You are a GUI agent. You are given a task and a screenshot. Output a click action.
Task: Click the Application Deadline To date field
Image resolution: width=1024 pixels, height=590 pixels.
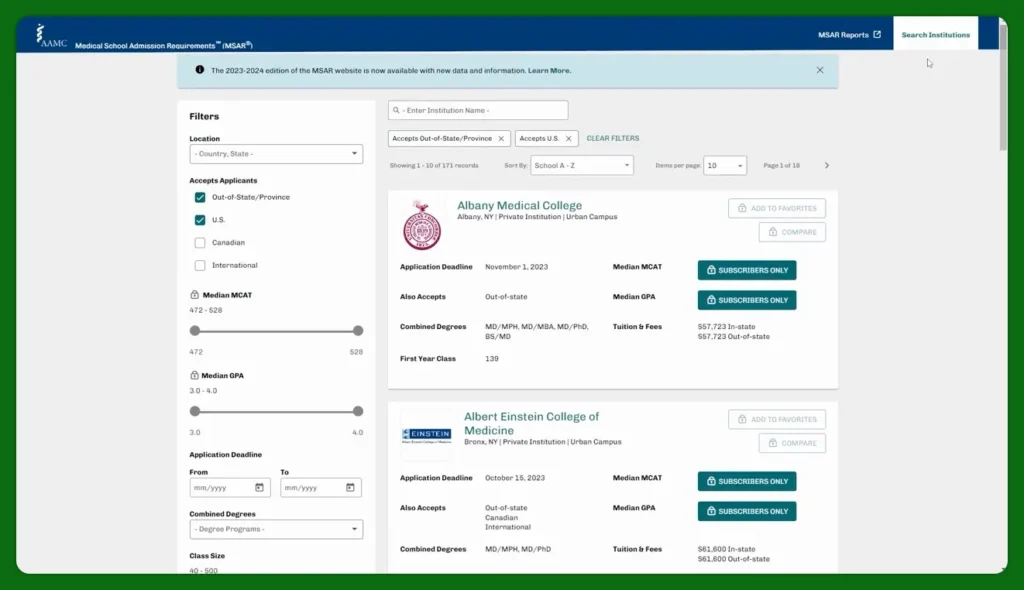click(320, 487)
